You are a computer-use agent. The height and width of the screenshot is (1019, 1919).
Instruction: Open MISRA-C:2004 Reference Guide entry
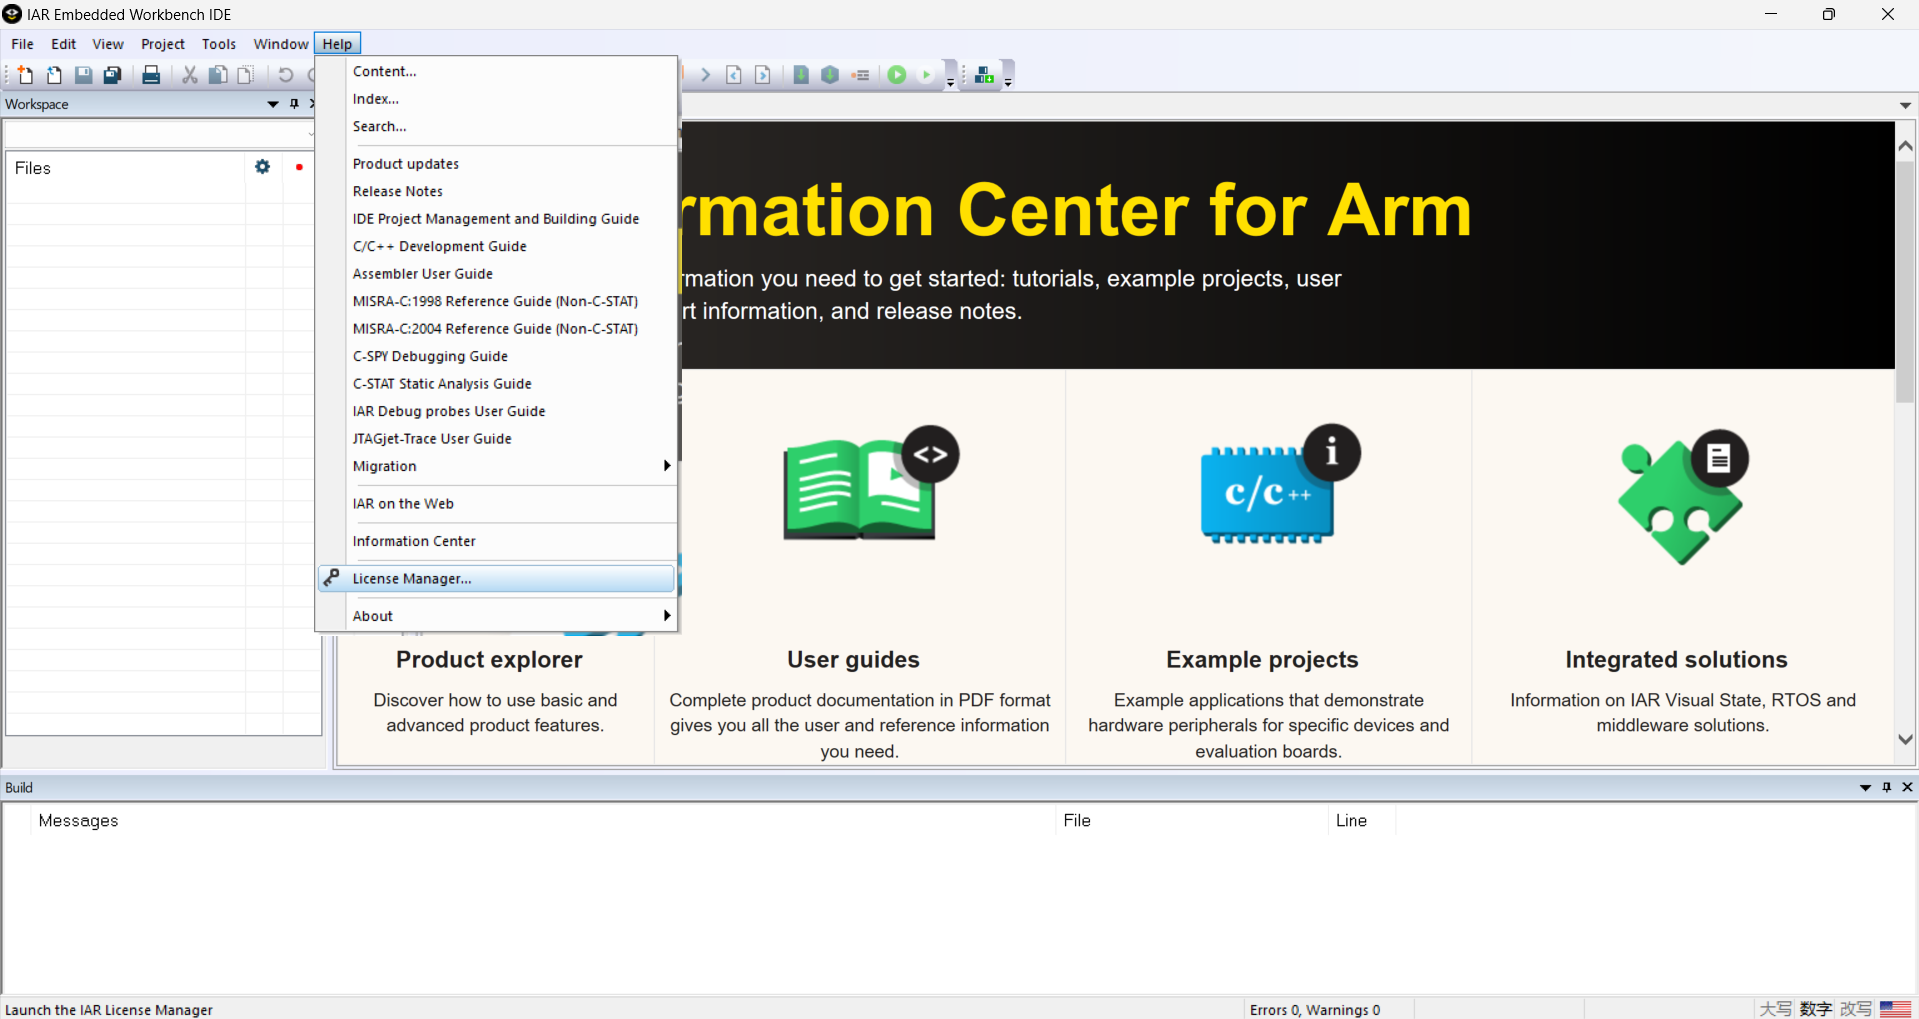click(x=496, y=329)
